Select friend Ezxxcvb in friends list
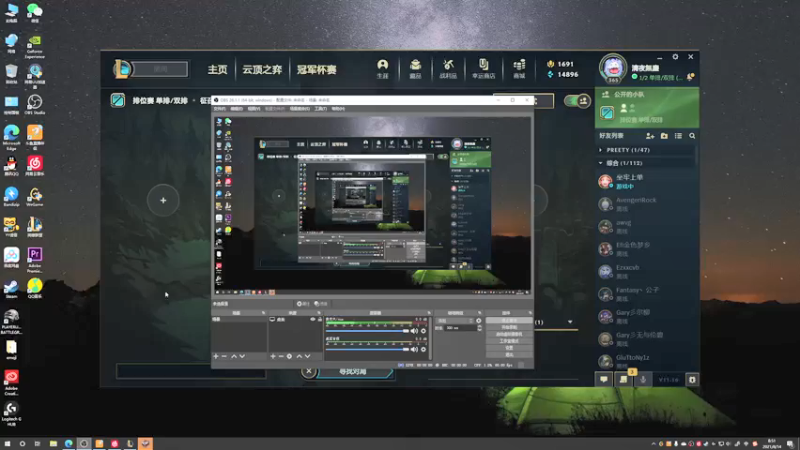The image size is (800, 450). (646, 271)
